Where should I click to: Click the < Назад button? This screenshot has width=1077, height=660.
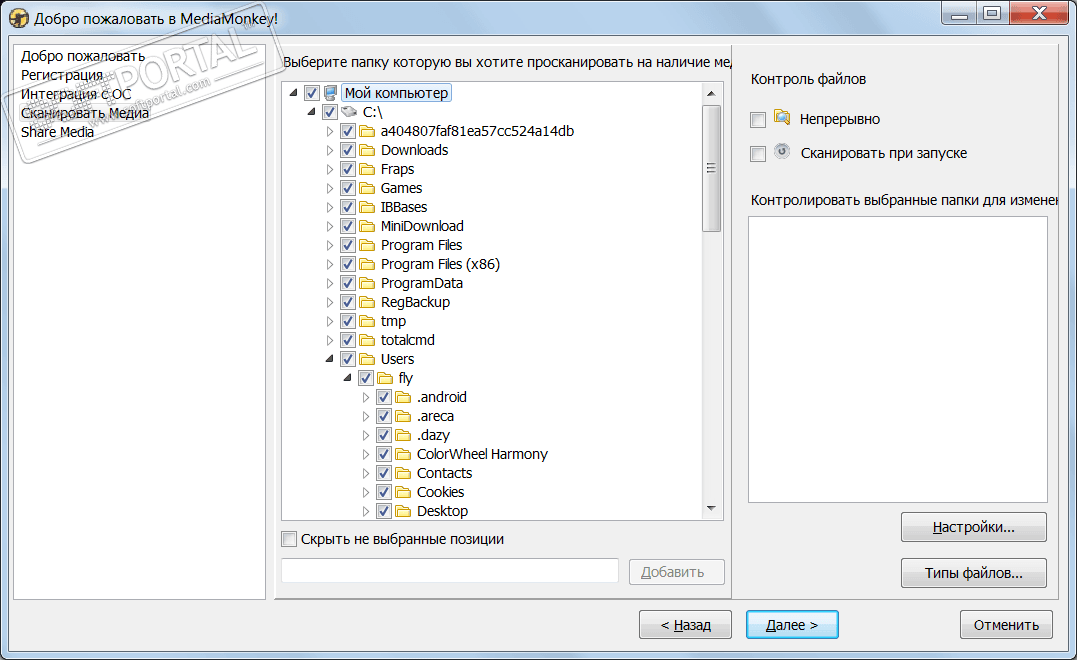coord(685,625)
